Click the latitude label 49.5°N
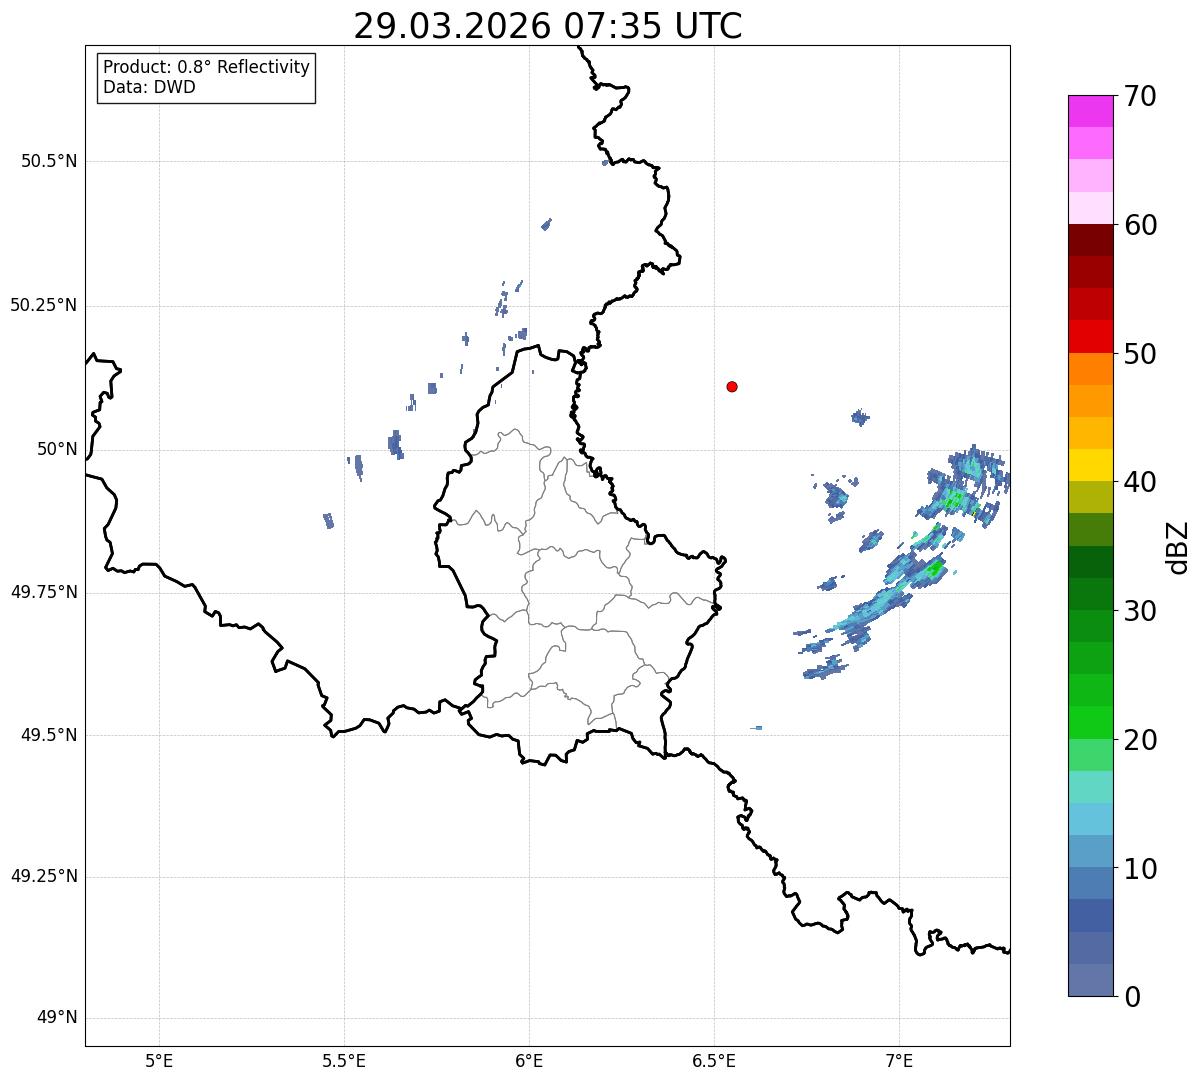 tap(49, 735)
